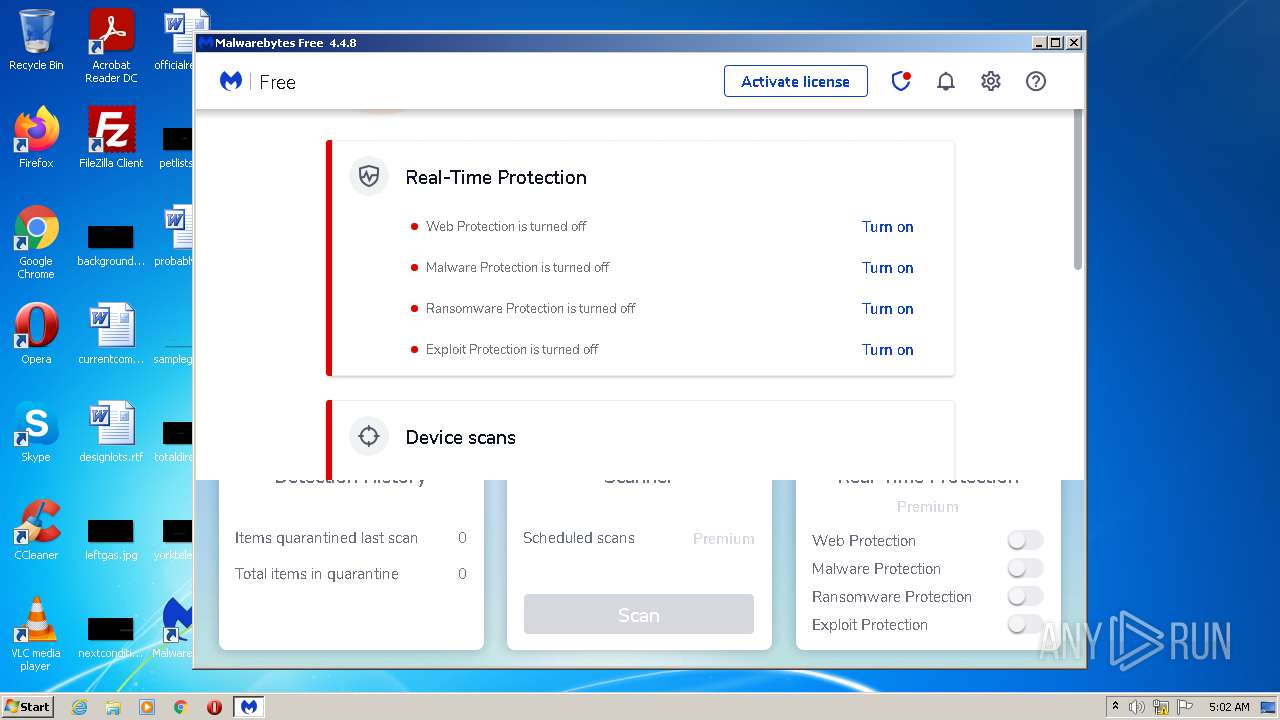The height and width of the screenshot is (720, 1280).
Task: Open the notifications bell icon
Action: [x=945, y=82]
